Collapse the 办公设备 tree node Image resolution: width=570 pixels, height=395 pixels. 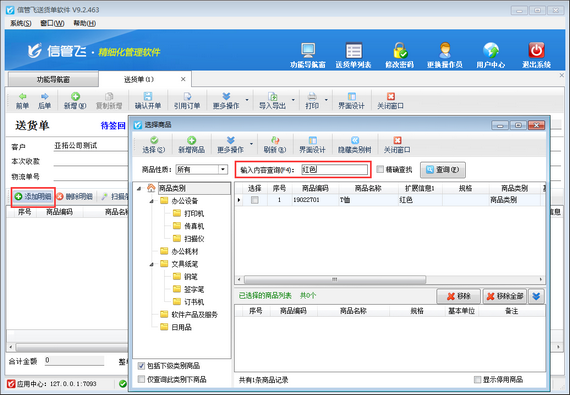click(x=152, y=201)
